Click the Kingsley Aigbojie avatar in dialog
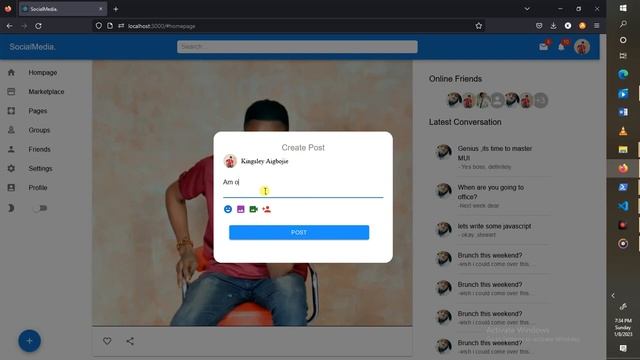640x360 pixels. click(230, 161)
